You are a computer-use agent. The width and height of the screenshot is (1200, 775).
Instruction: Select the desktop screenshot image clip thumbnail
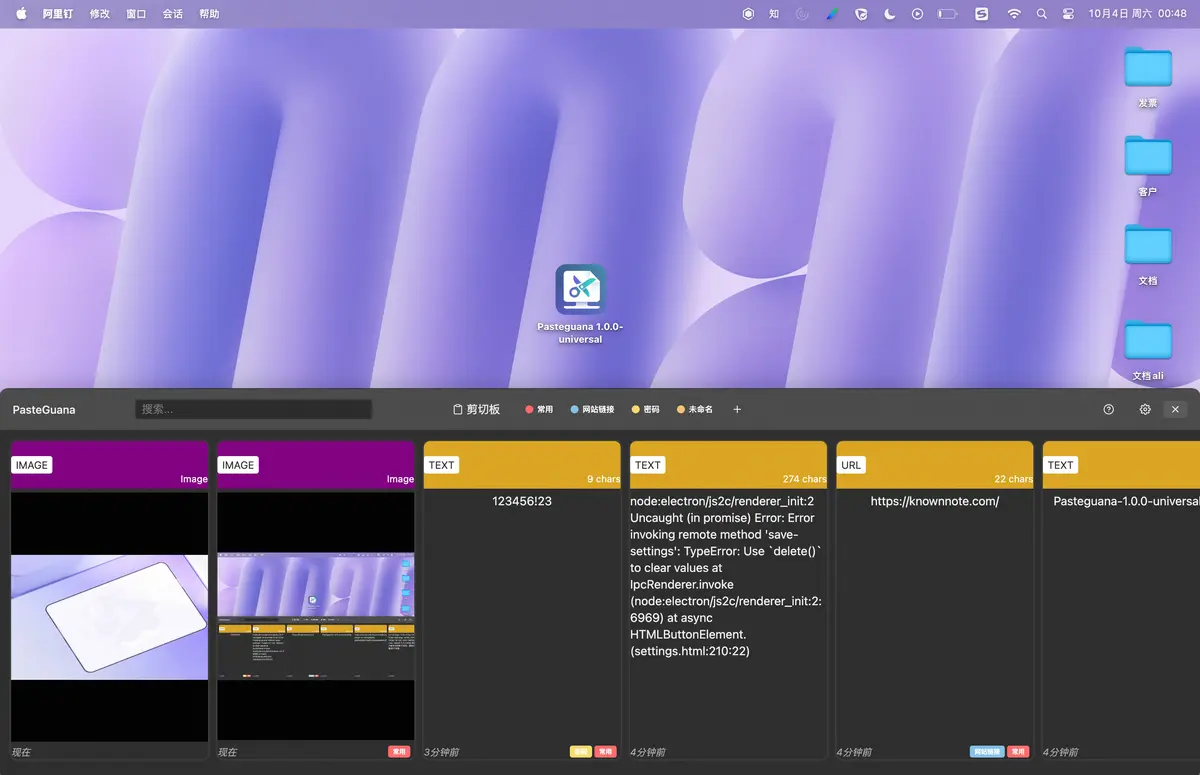pos(315,617)
